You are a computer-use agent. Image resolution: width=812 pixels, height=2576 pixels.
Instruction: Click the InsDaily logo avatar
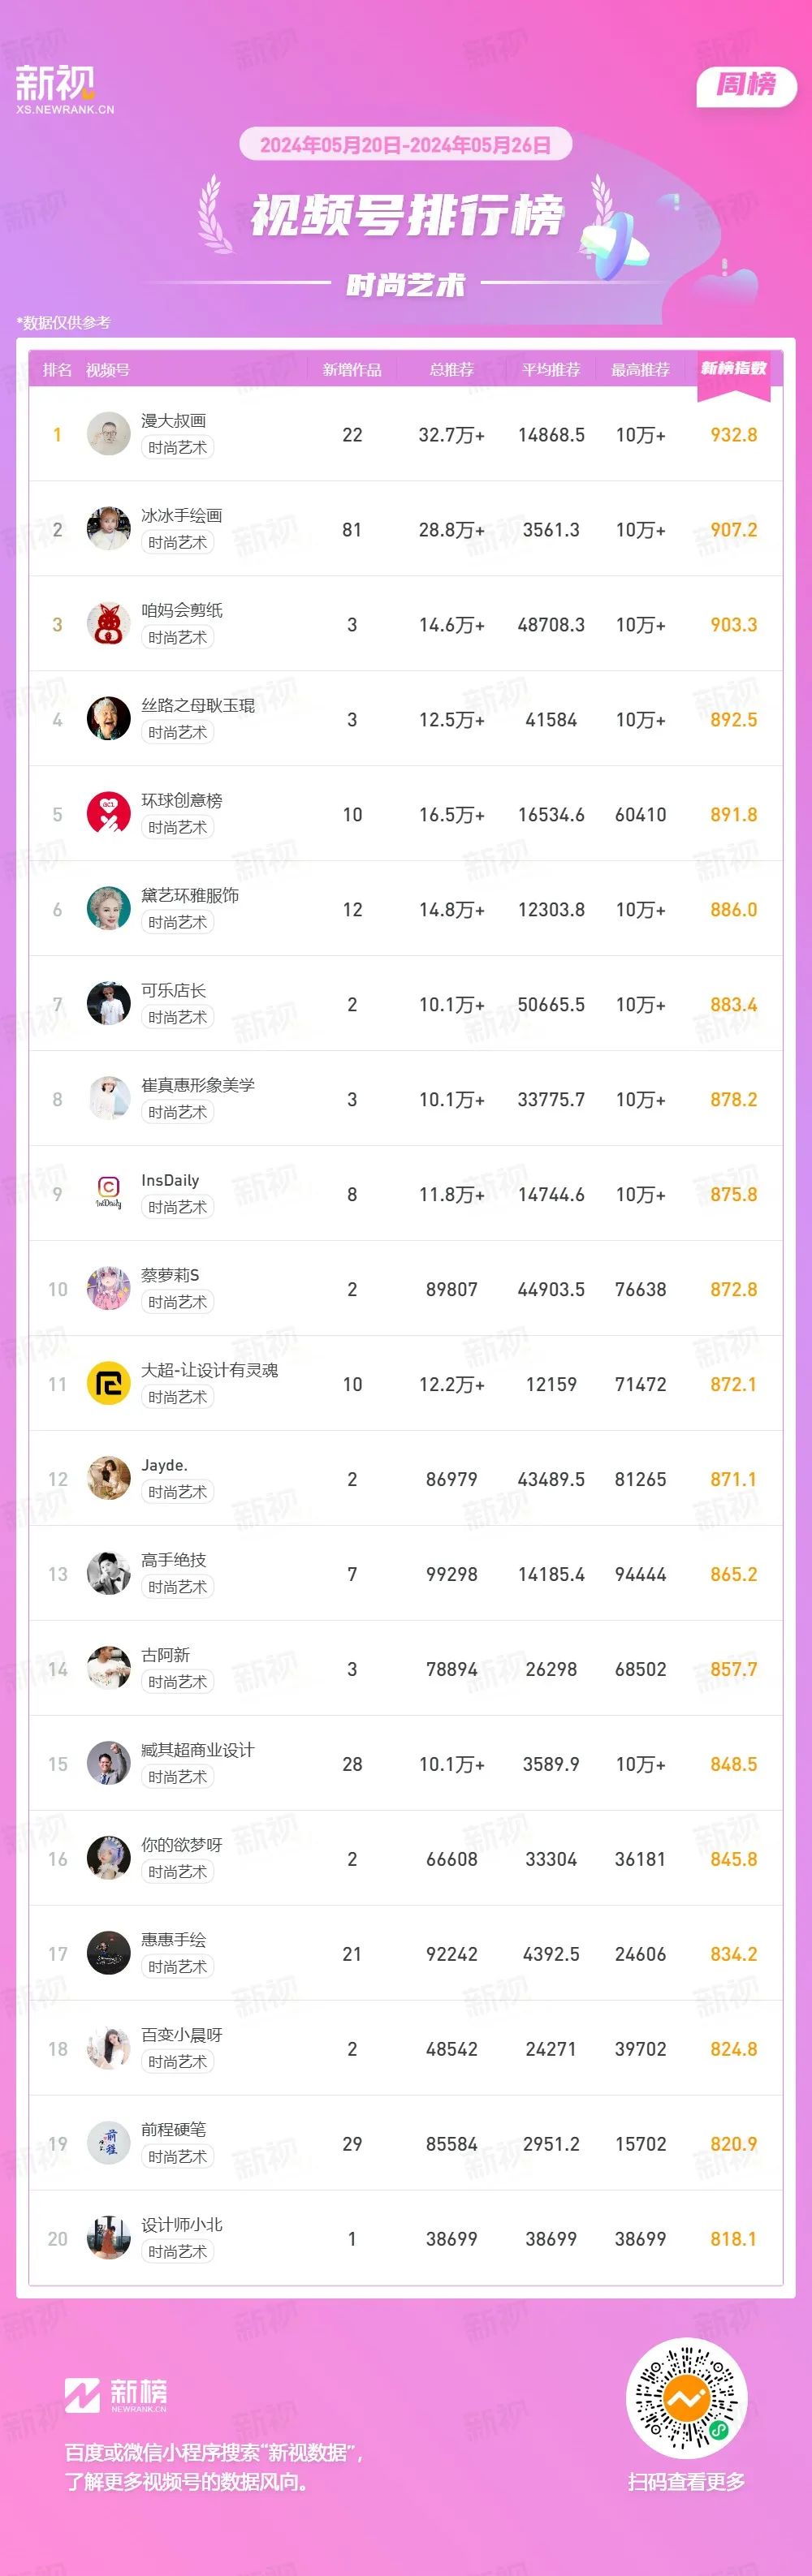pos(108,1194)
